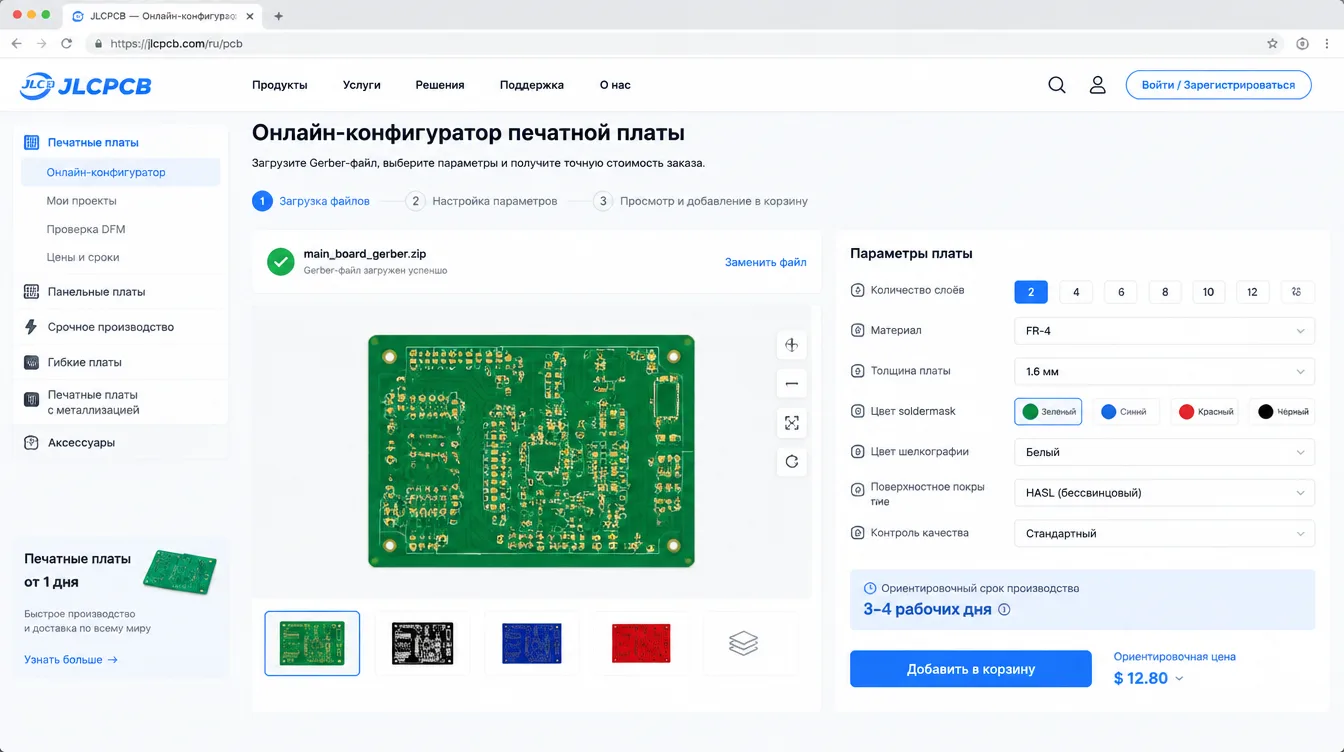Select the black board preview thumbnail
This screenshot has height=752, width=1344.
(422, 643)
